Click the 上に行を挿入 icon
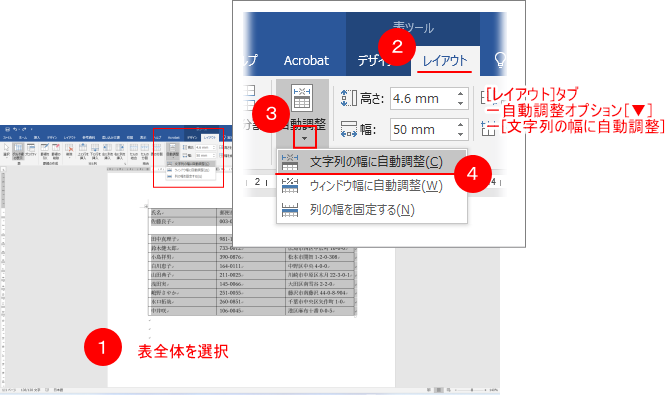 click(83, 147)
